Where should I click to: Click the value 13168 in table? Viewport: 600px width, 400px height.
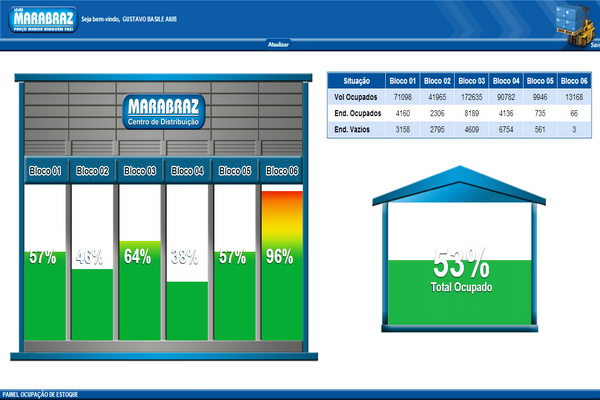pos(574,97)
